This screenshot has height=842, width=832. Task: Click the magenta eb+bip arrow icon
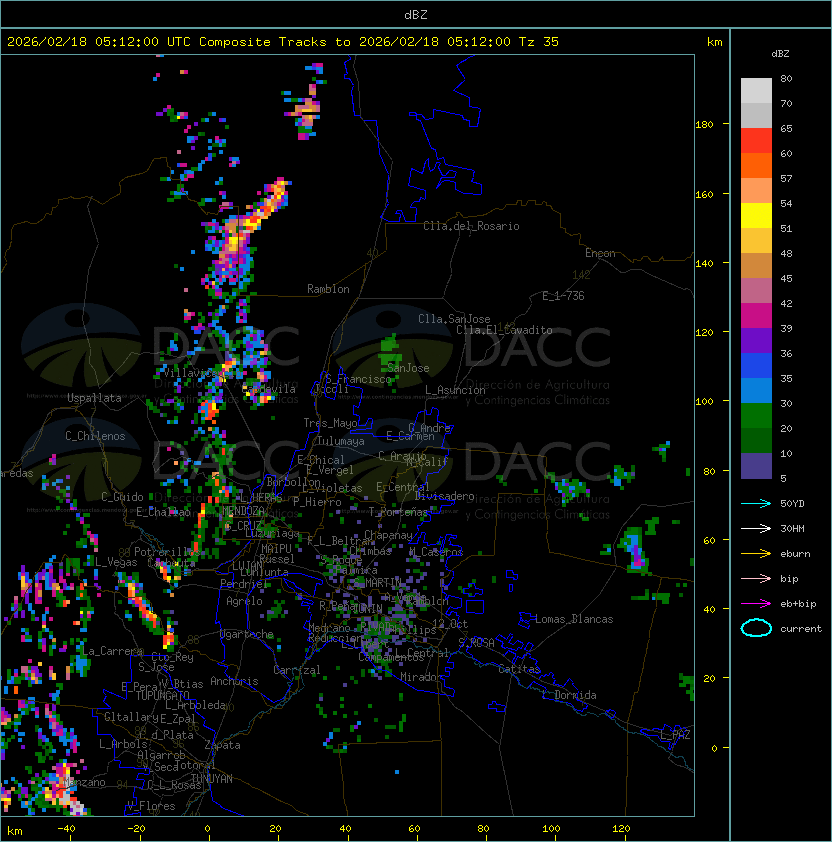(756, 604)
